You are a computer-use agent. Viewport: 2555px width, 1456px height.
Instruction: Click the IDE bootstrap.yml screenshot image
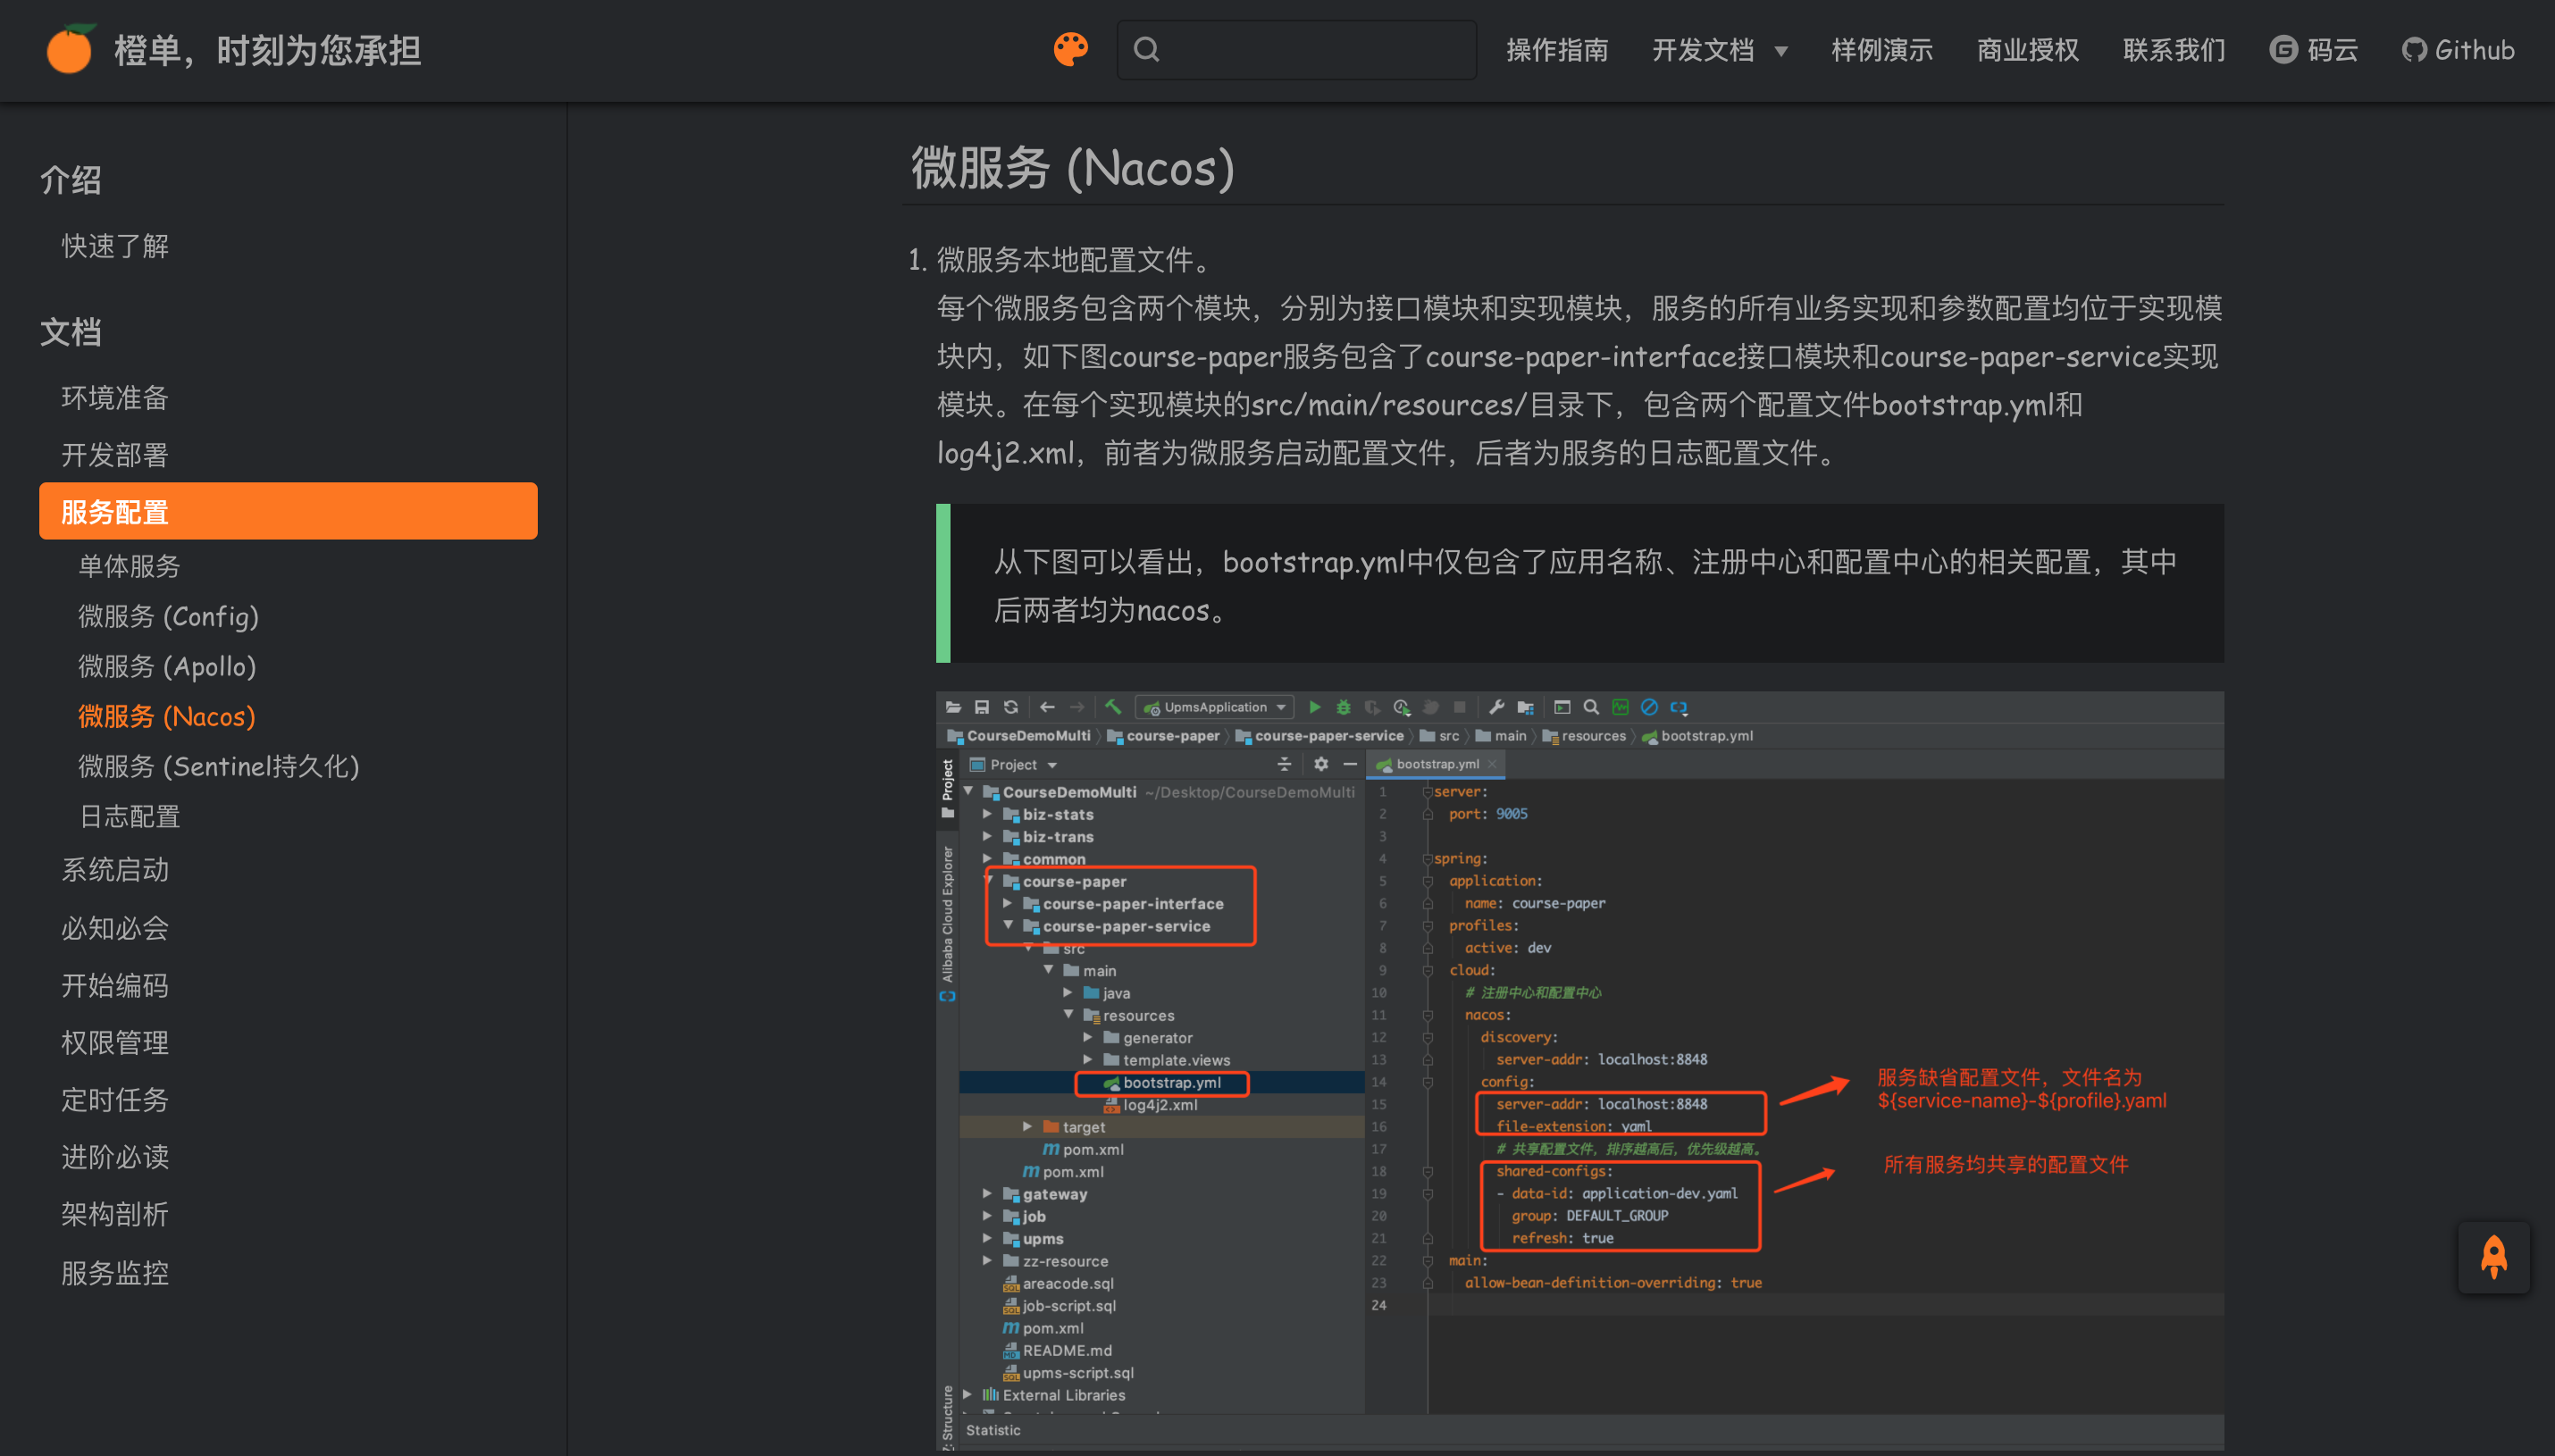pos(1579,1069)
